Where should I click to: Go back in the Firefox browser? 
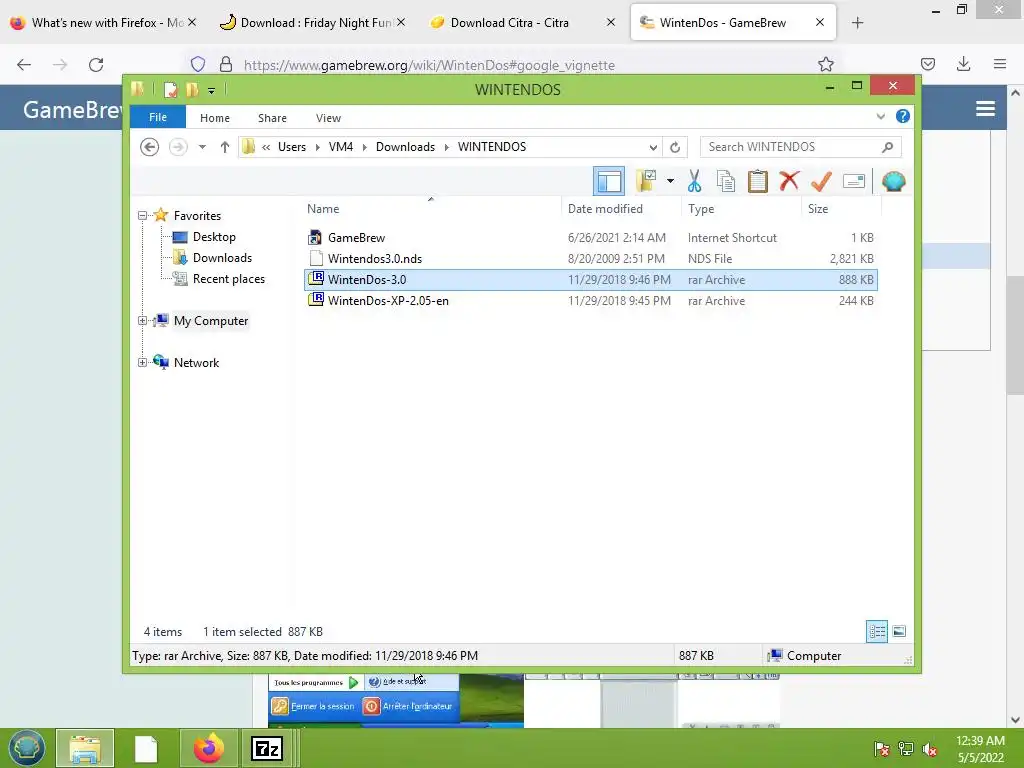pos(24,65)
